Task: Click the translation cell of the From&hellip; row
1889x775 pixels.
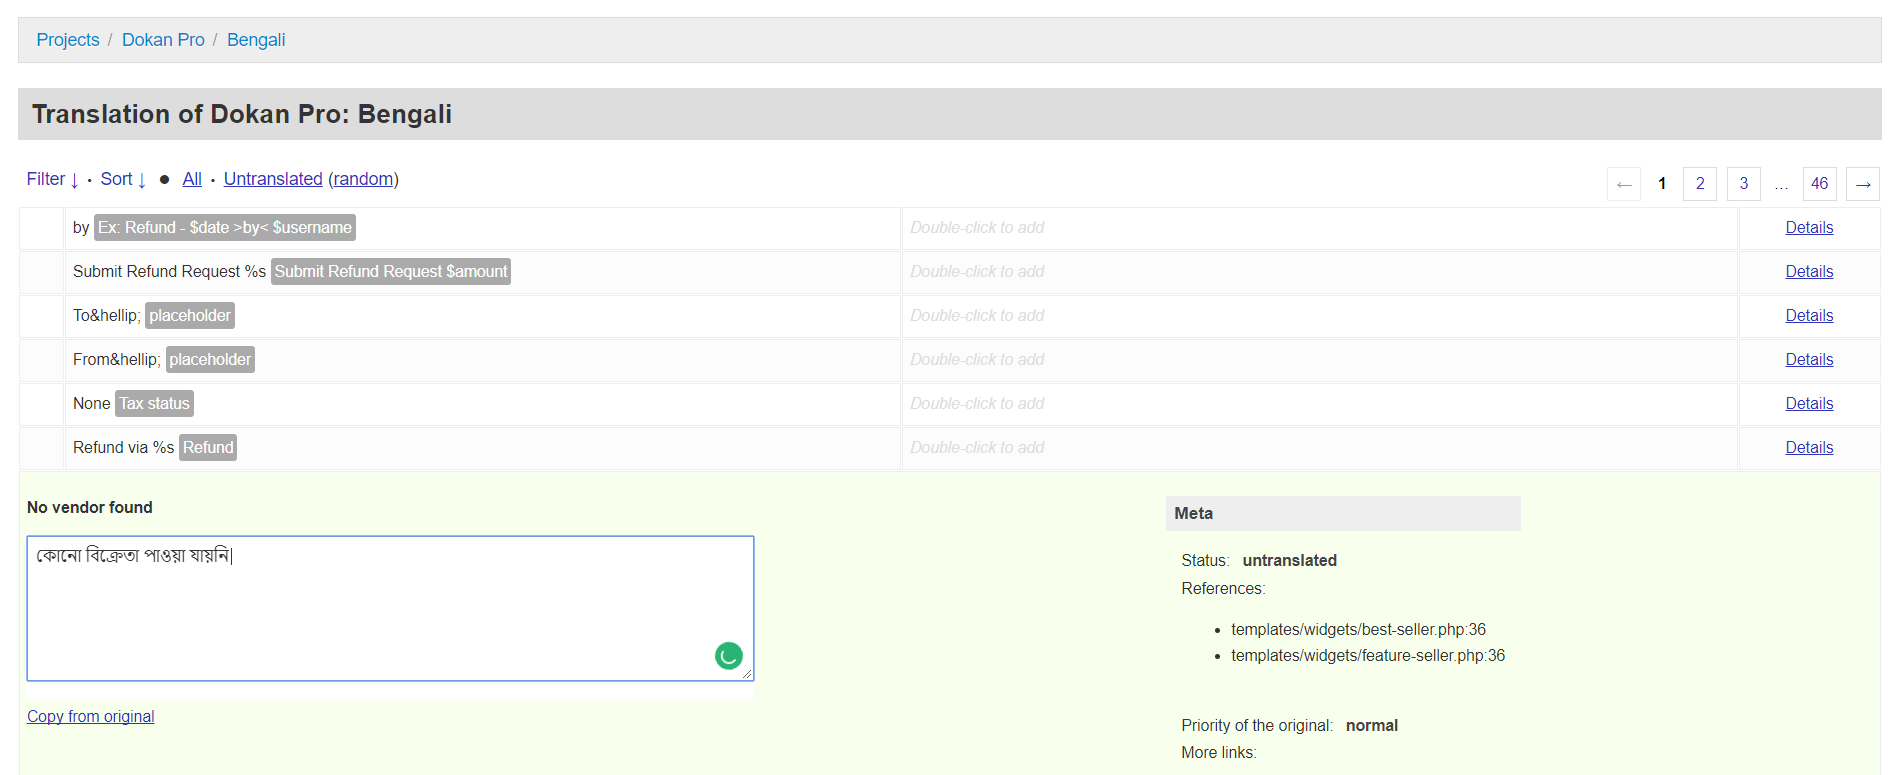Action: click(x=1319, y=360)
